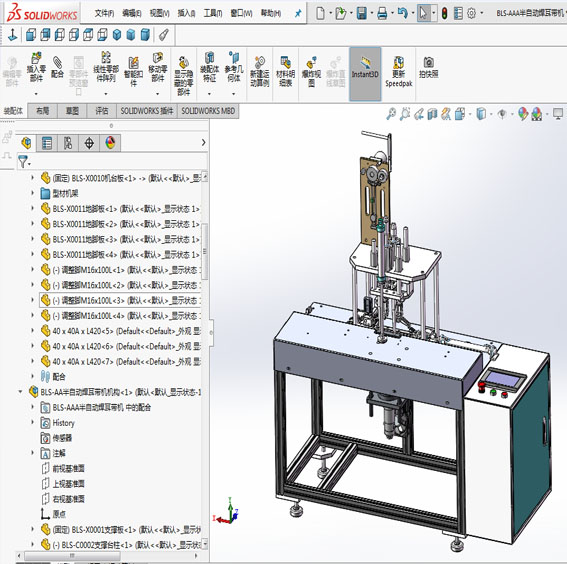Open Bill of Materials tool
Screen dimensions: 567x564
285,71
